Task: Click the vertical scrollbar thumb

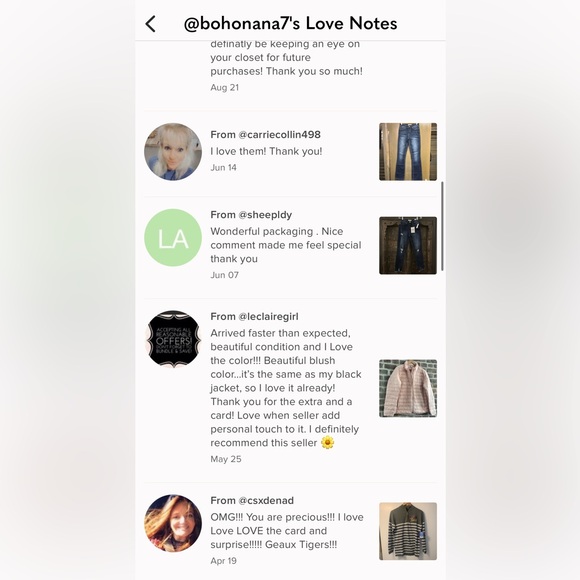Action: point(442,226)
